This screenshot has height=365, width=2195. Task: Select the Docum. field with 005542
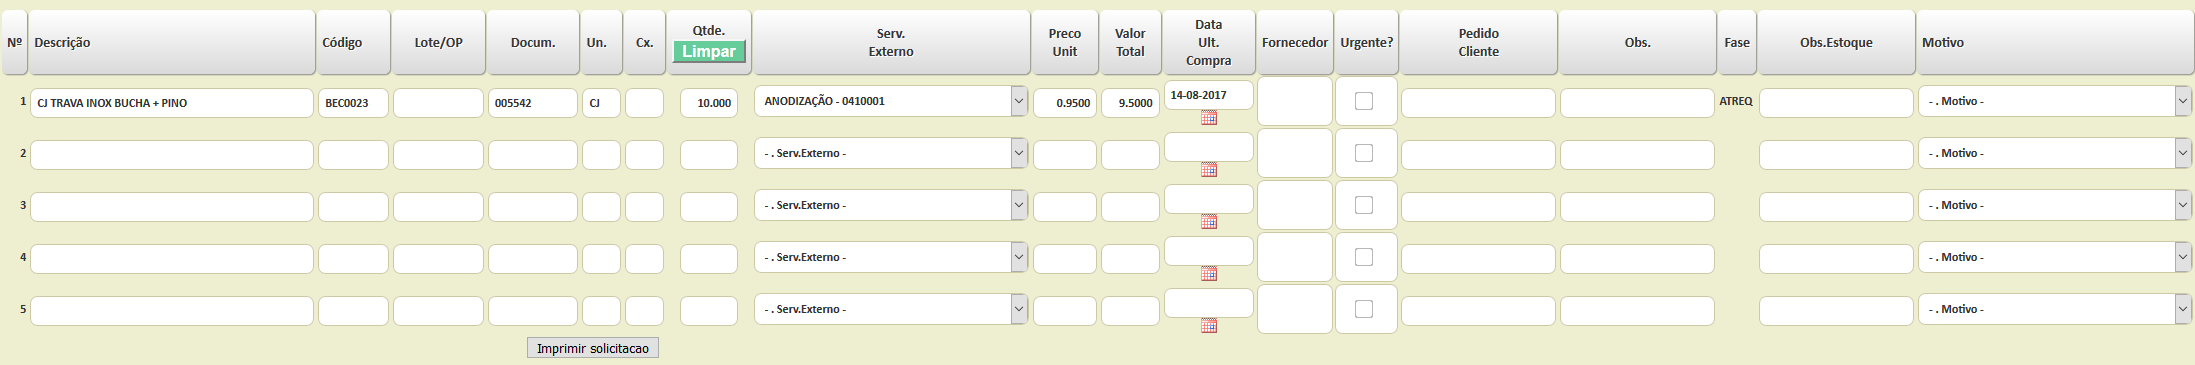coord(533,103)
